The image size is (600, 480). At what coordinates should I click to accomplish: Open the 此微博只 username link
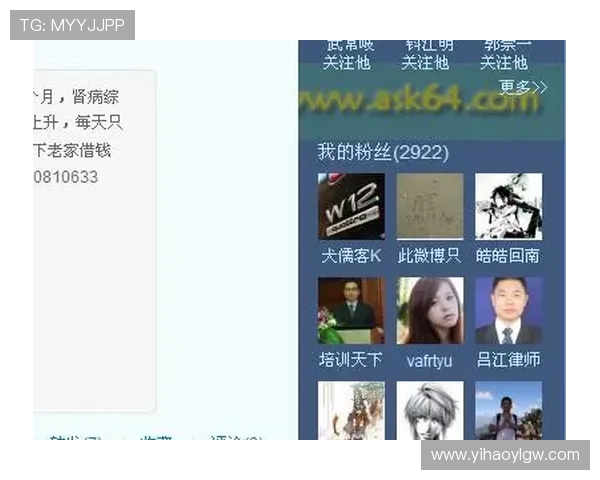point(429,256)
